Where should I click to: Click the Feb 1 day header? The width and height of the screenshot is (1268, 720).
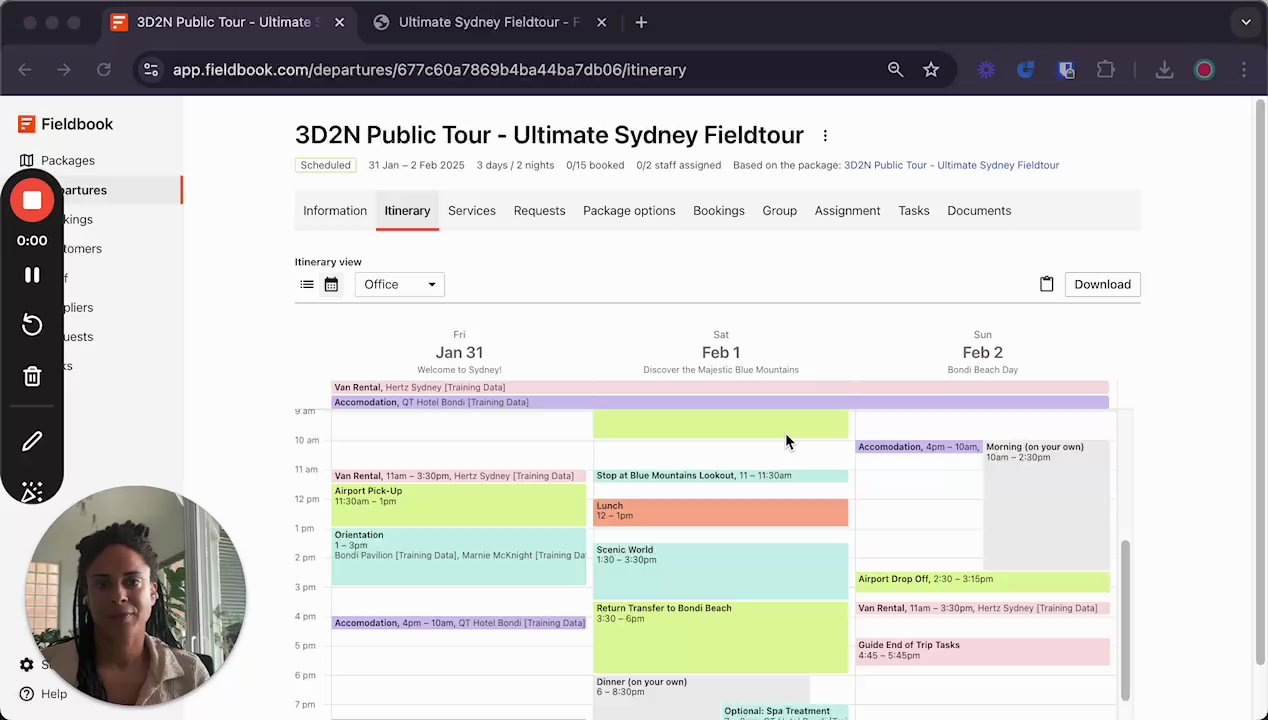pyautogui.click(x=721, y=353)
